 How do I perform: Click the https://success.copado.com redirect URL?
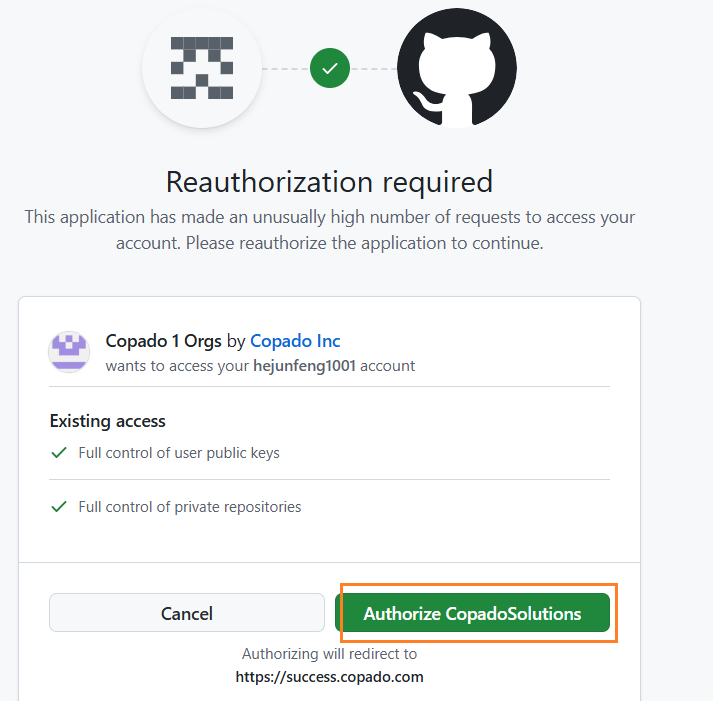point(330,677)
